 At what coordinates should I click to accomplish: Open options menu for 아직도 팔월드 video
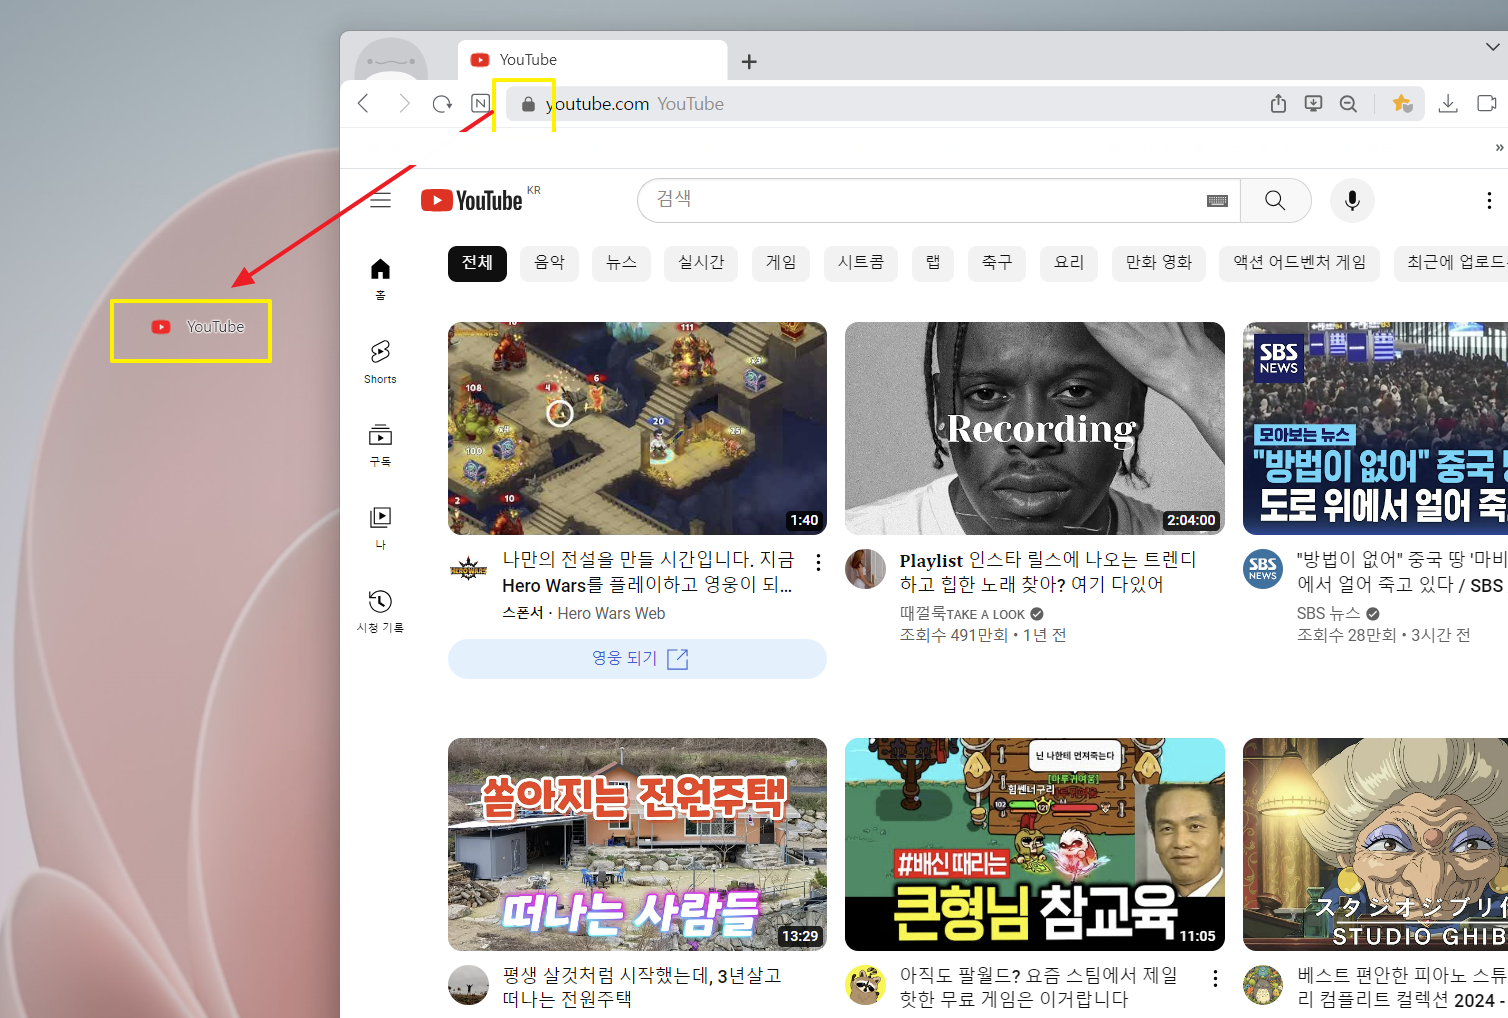tap(1215, 978)
